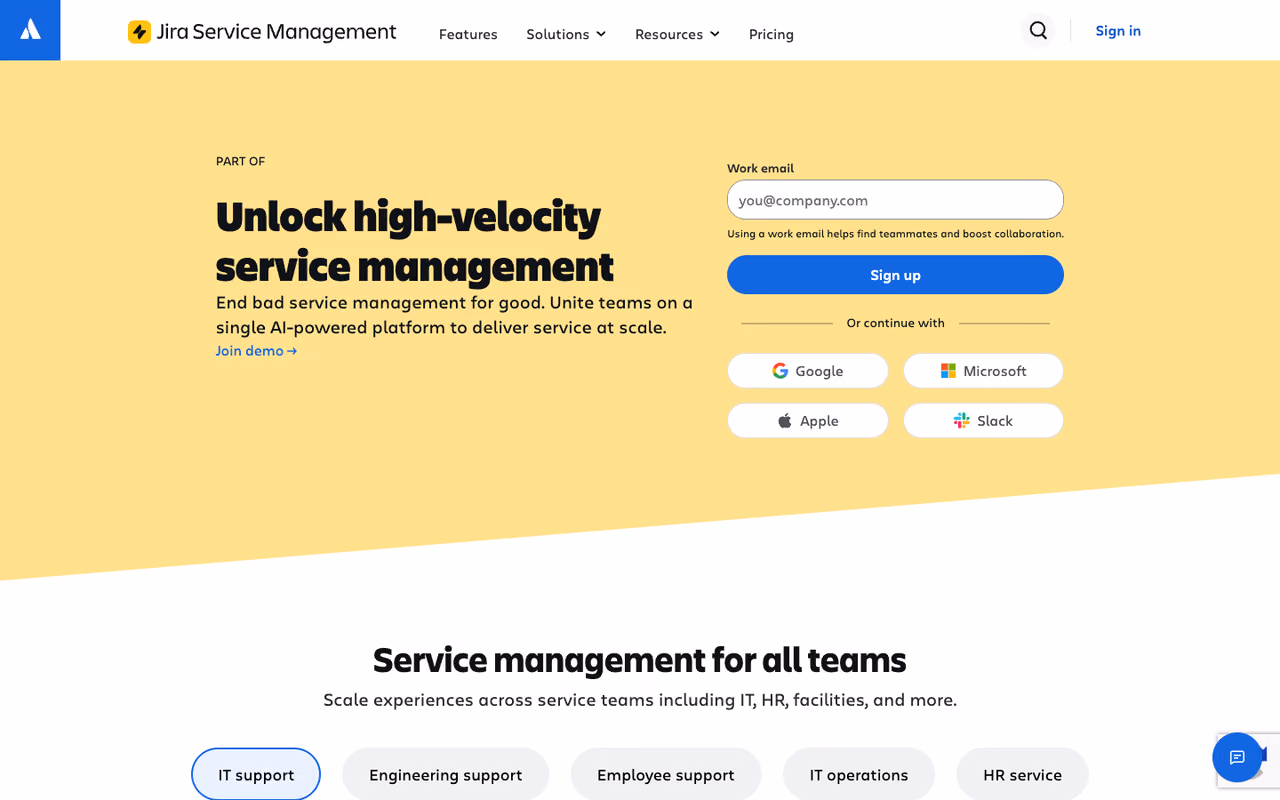Click the blue Sign up button
Screen dimensions: 1280x800
pyautogui.click(x=895, y=275)
